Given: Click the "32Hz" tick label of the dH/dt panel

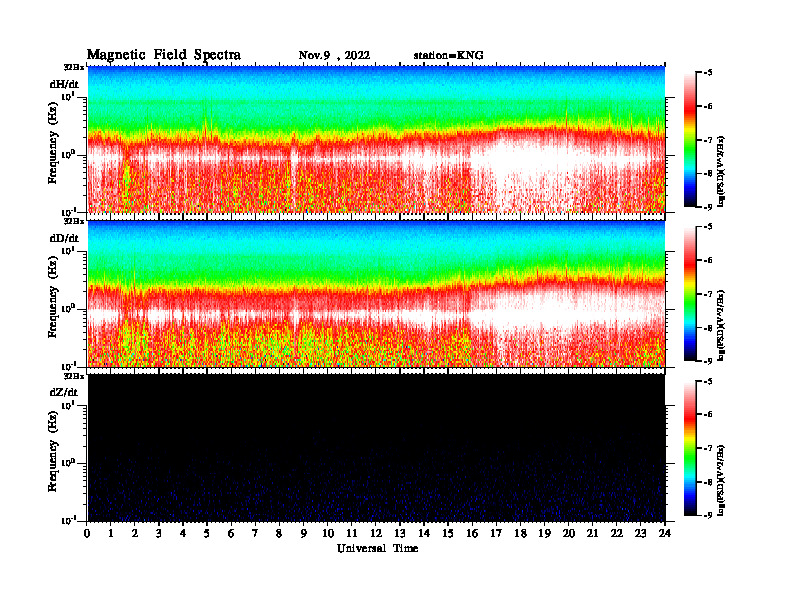Looking at the screenshot, I should [74, 67].
